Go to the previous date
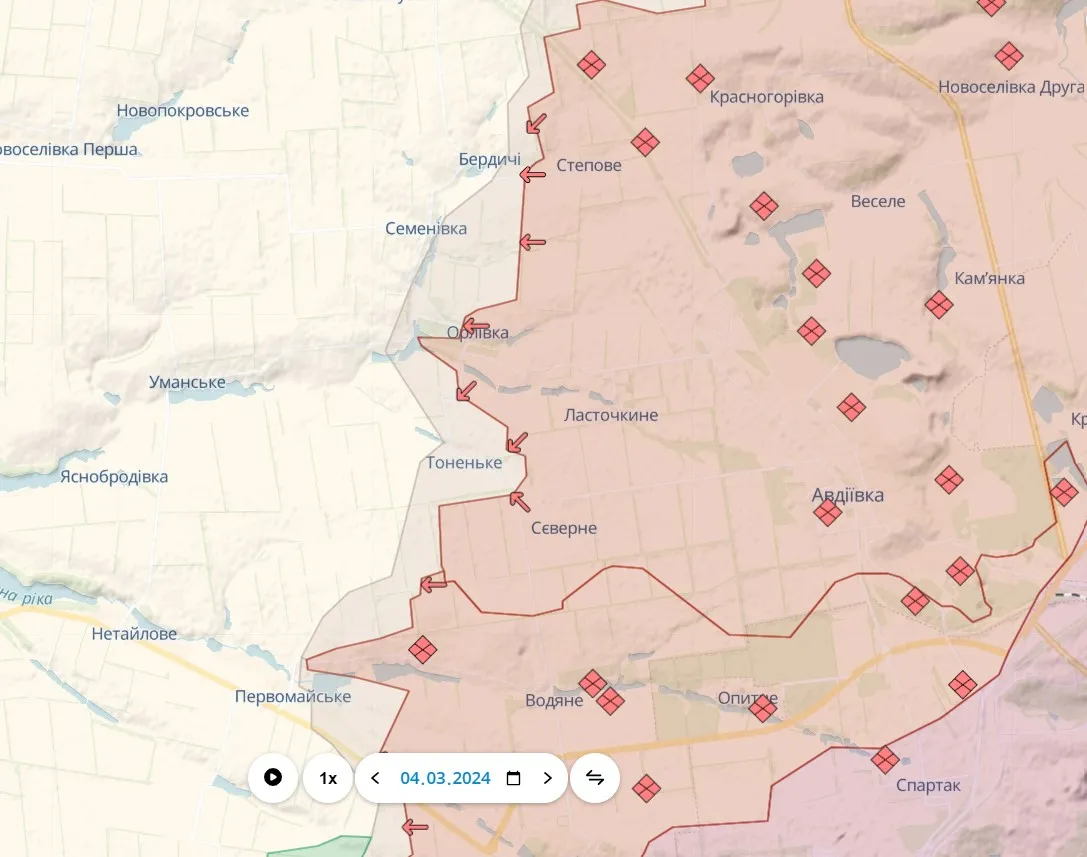This screenshot has width=1087, height=857. 375,778
